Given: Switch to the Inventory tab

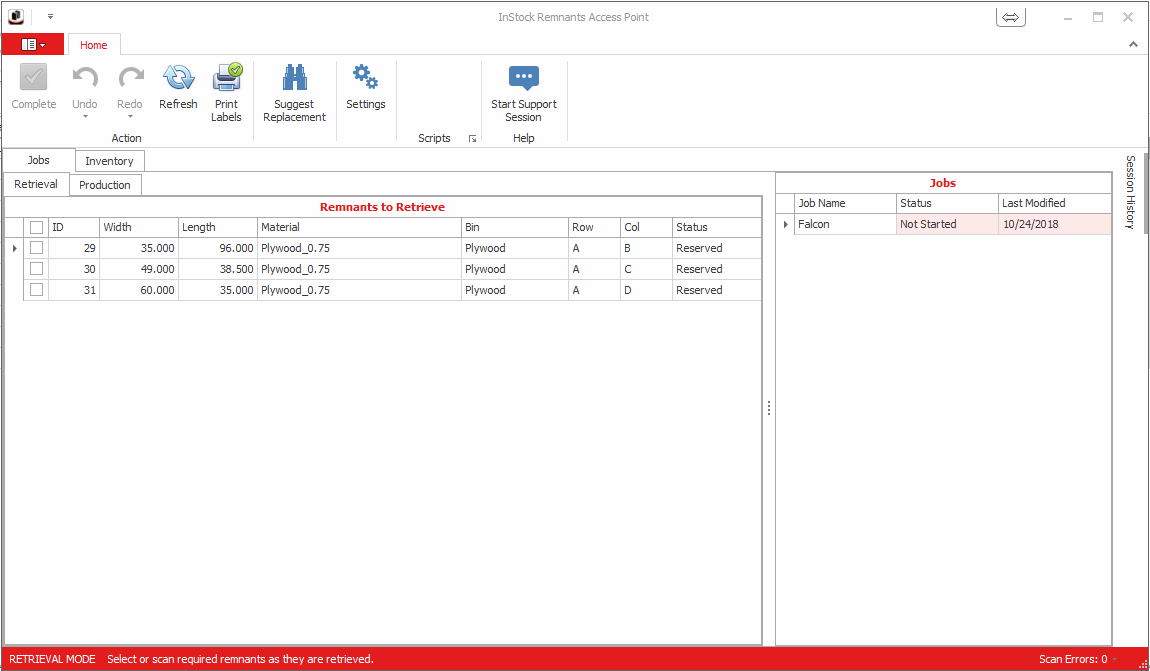Looking at the screenshot, I should click(109, 161).
